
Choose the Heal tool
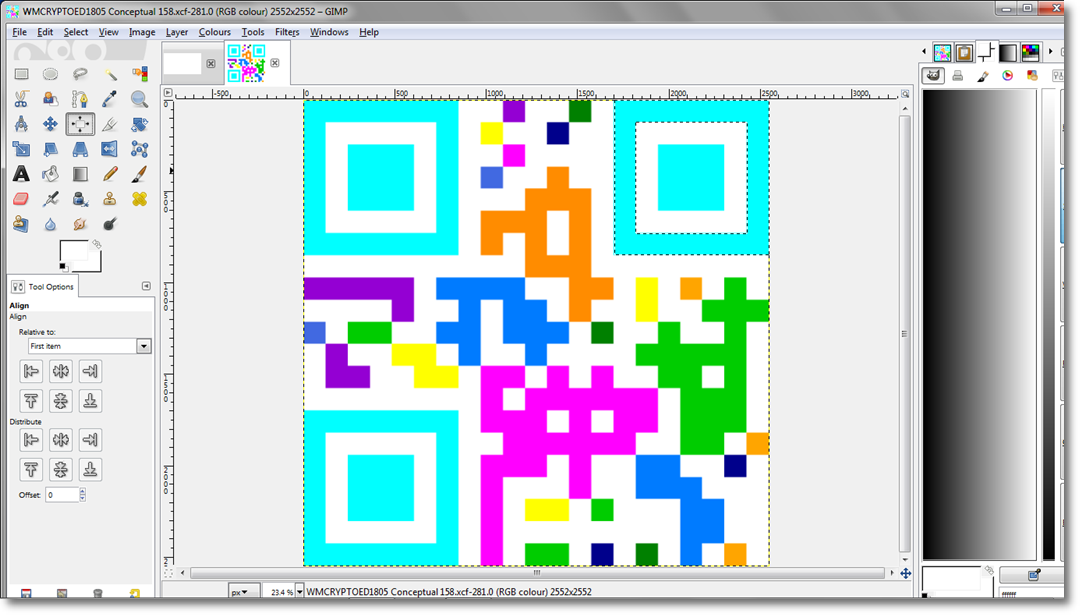(139, 199)
